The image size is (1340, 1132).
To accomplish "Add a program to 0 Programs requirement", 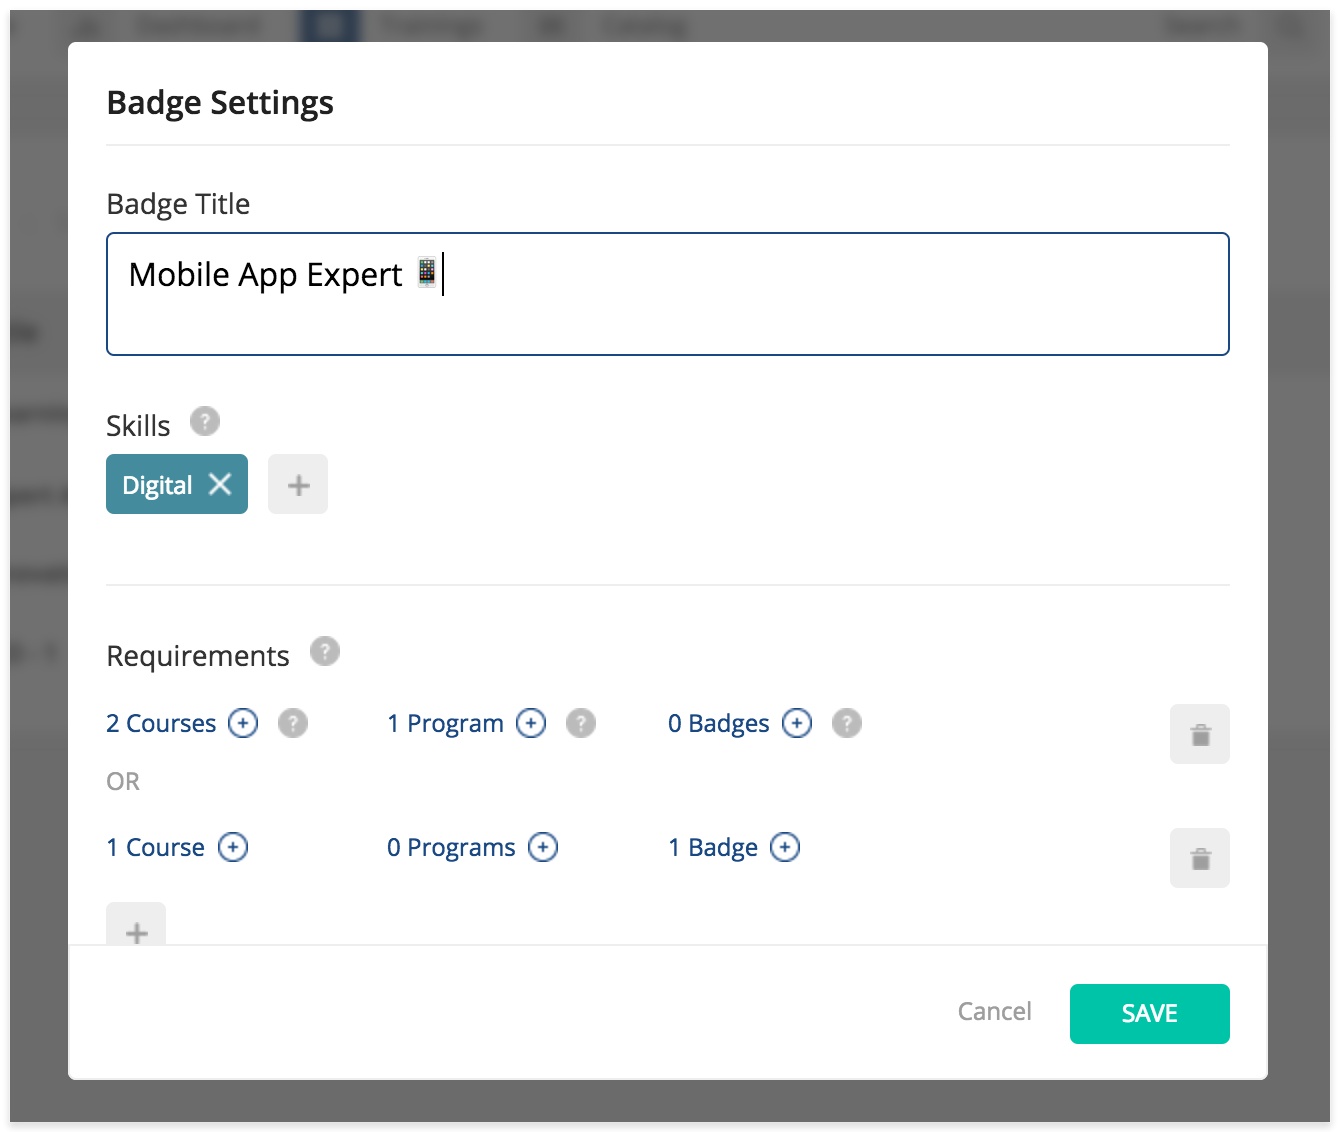I will [x=543, y=848].
